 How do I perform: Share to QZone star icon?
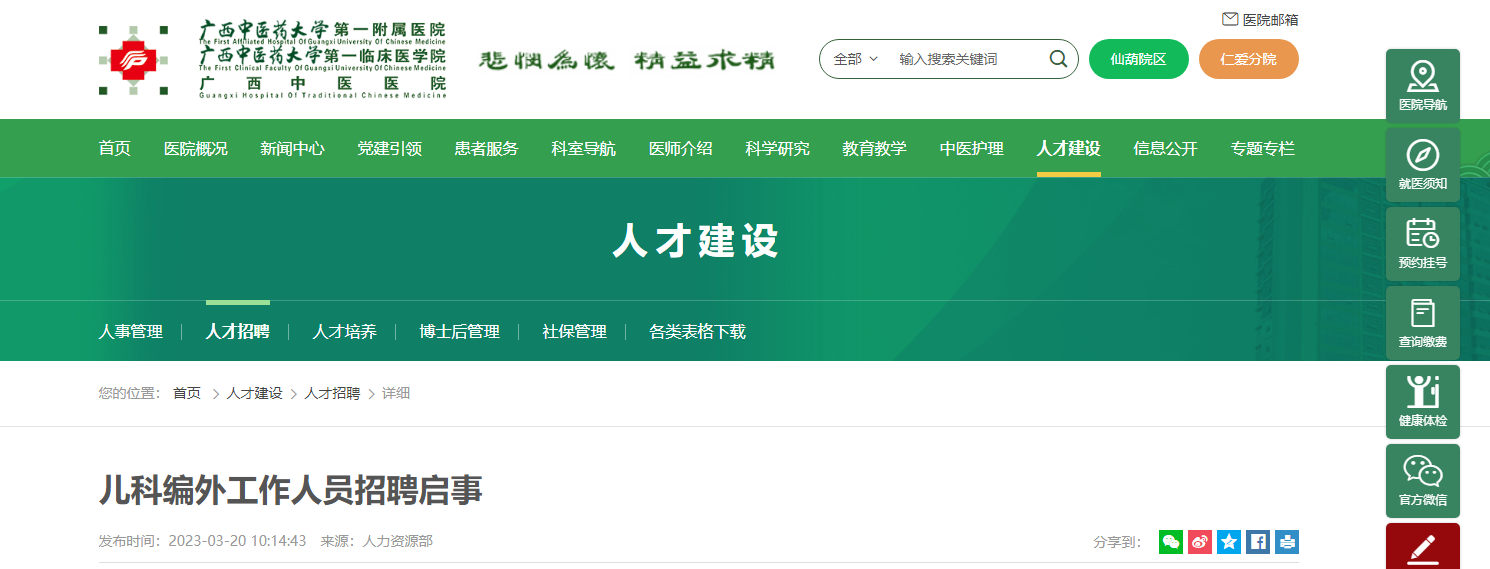[1229, 542]
